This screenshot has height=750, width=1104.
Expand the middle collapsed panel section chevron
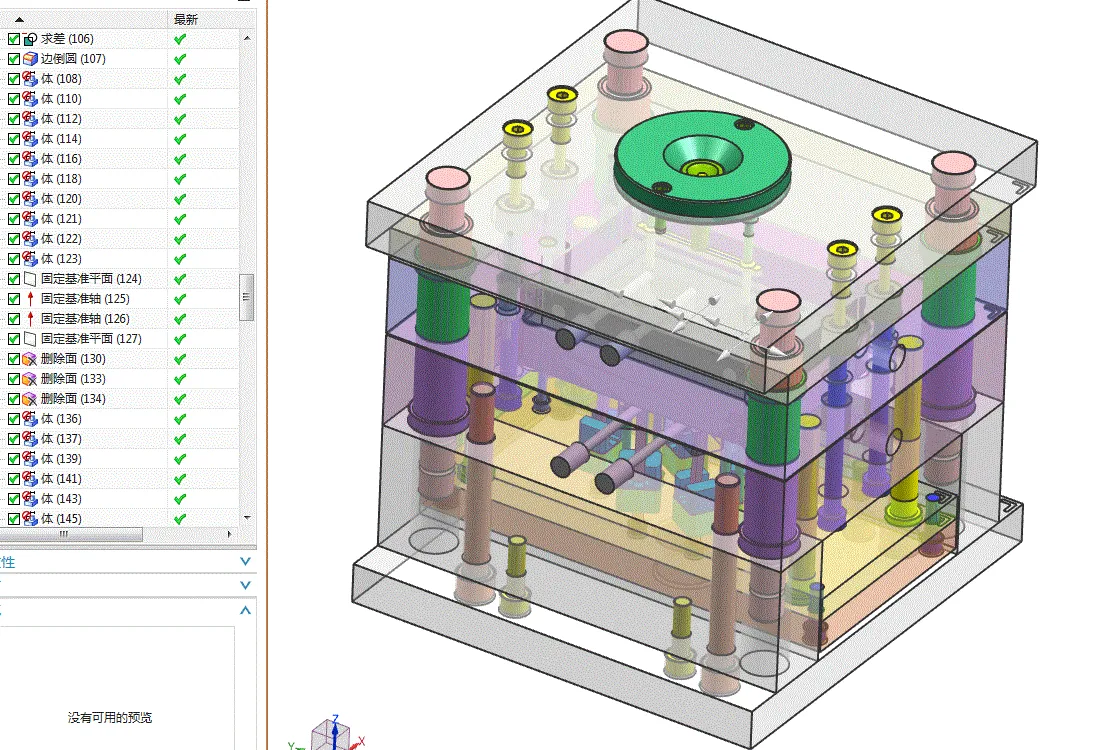point(245,585)
